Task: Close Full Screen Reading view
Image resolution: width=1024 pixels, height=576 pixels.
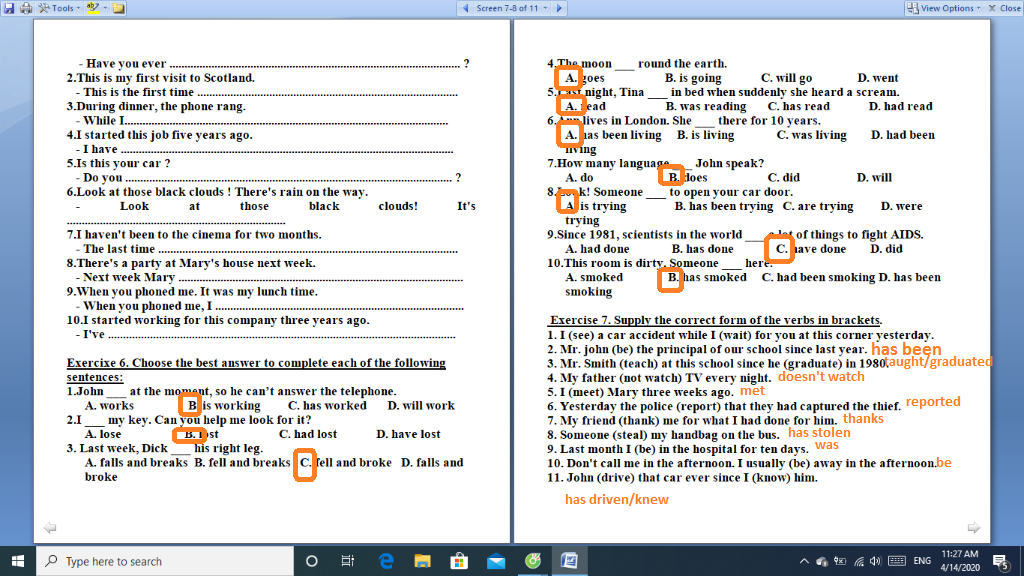Action: tap(1004, 8)
